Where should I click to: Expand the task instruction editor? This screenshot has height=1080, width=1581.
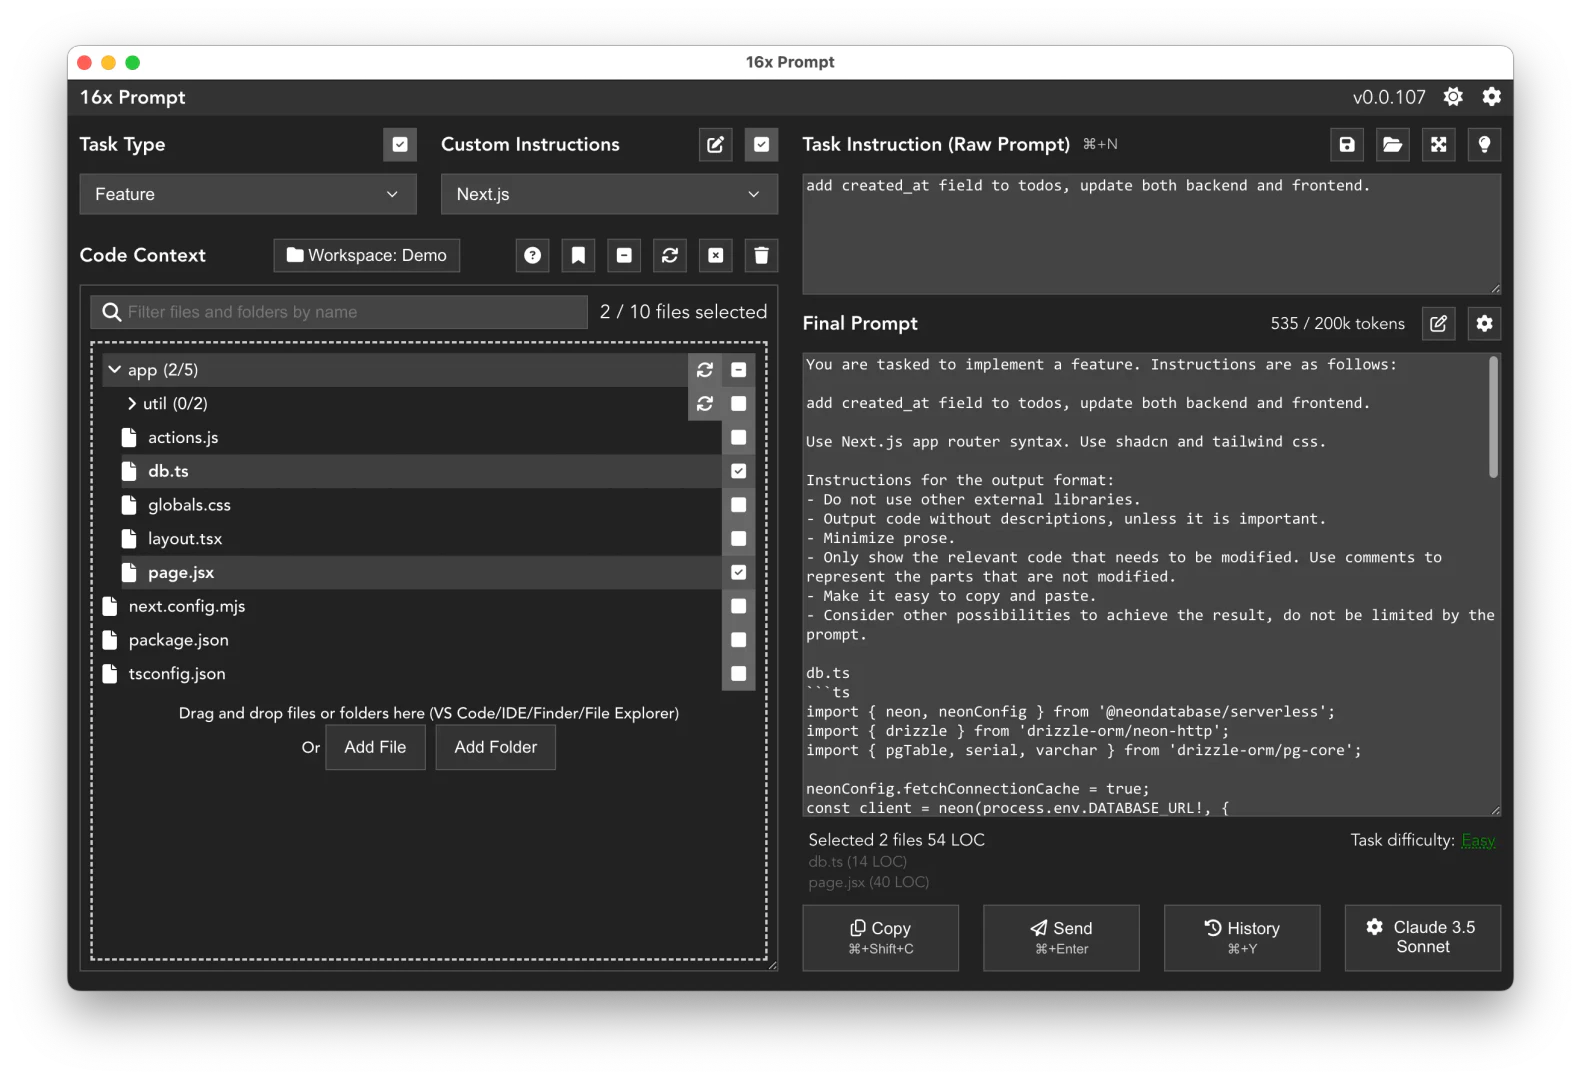tap(1438, 145)
